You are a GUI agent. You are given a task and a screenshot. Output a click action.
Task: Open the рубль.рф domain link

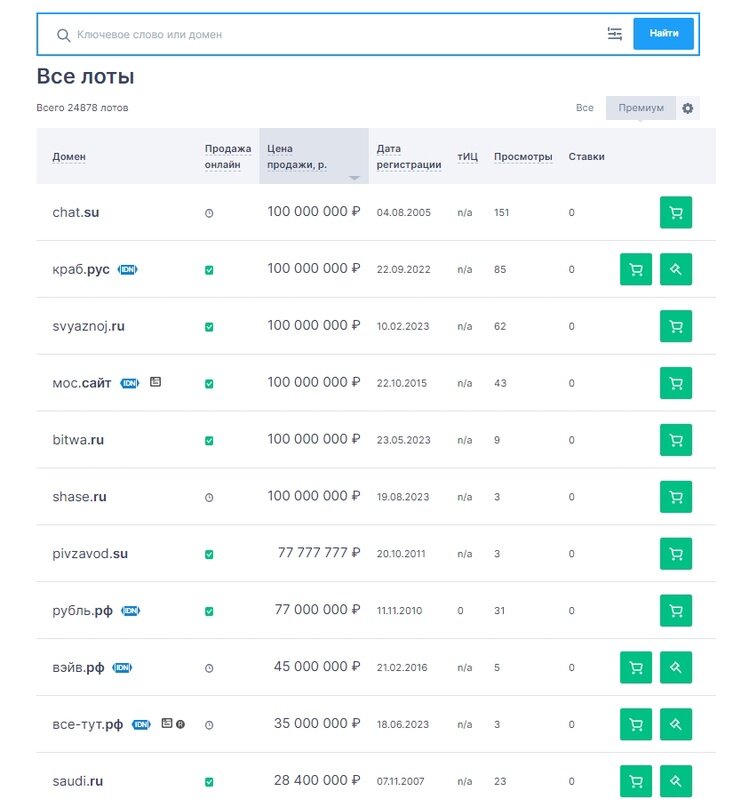click(x=82, y=611)
